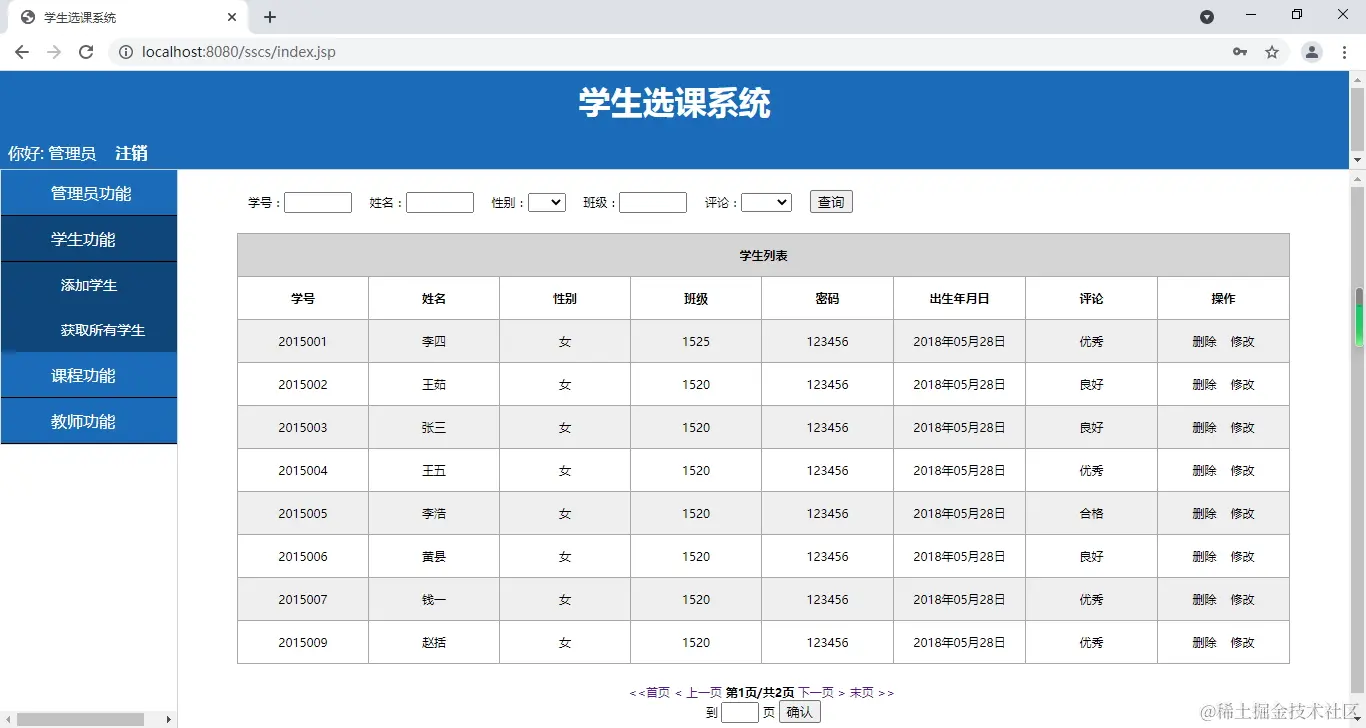Viewport: 1366px width, 728px height.
Task: Click the page number input before 确认
Action: pos(740,711)
